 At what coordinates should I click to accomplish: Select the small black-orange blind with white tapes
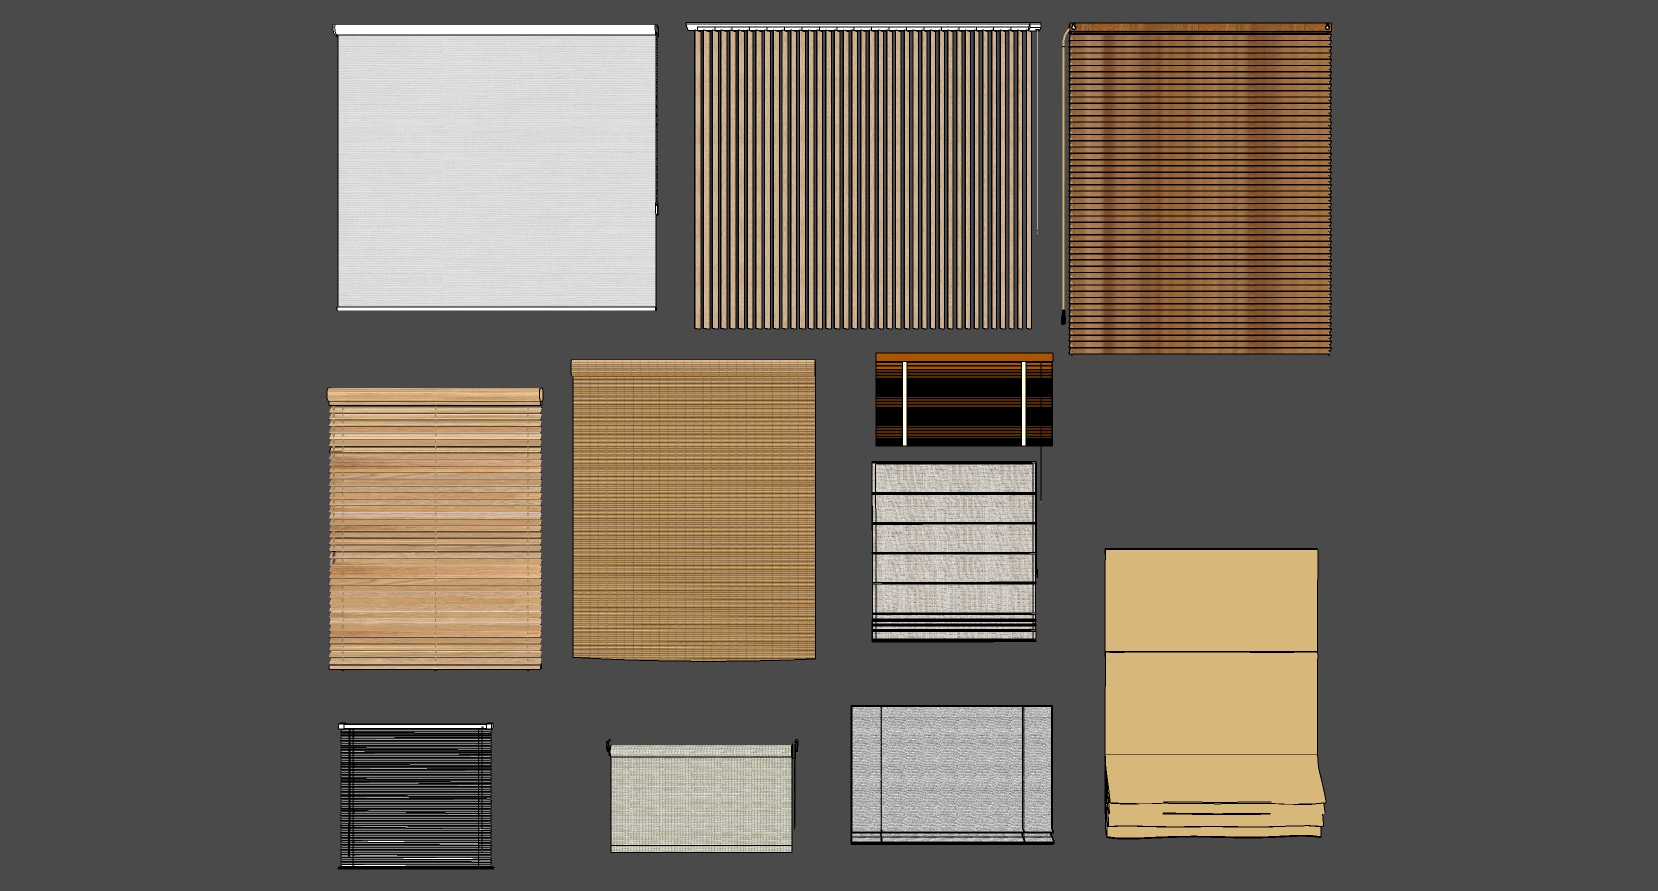[964, 399]
